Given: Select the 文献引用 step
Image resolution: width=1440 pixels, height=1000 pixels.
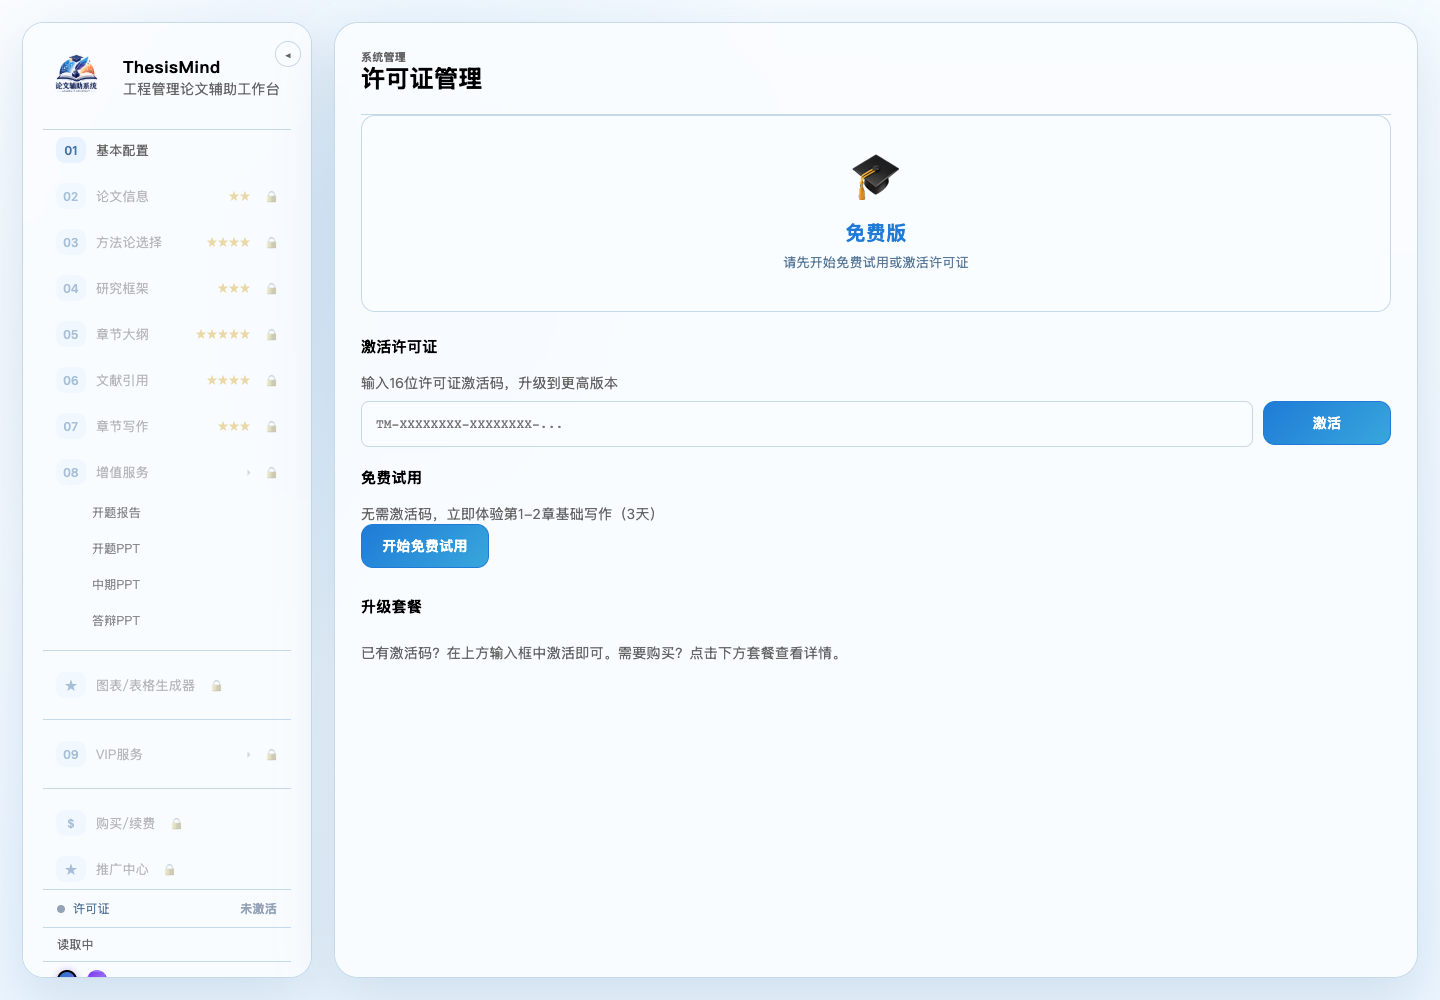Looking at the screenshot, I should [167, 381].
